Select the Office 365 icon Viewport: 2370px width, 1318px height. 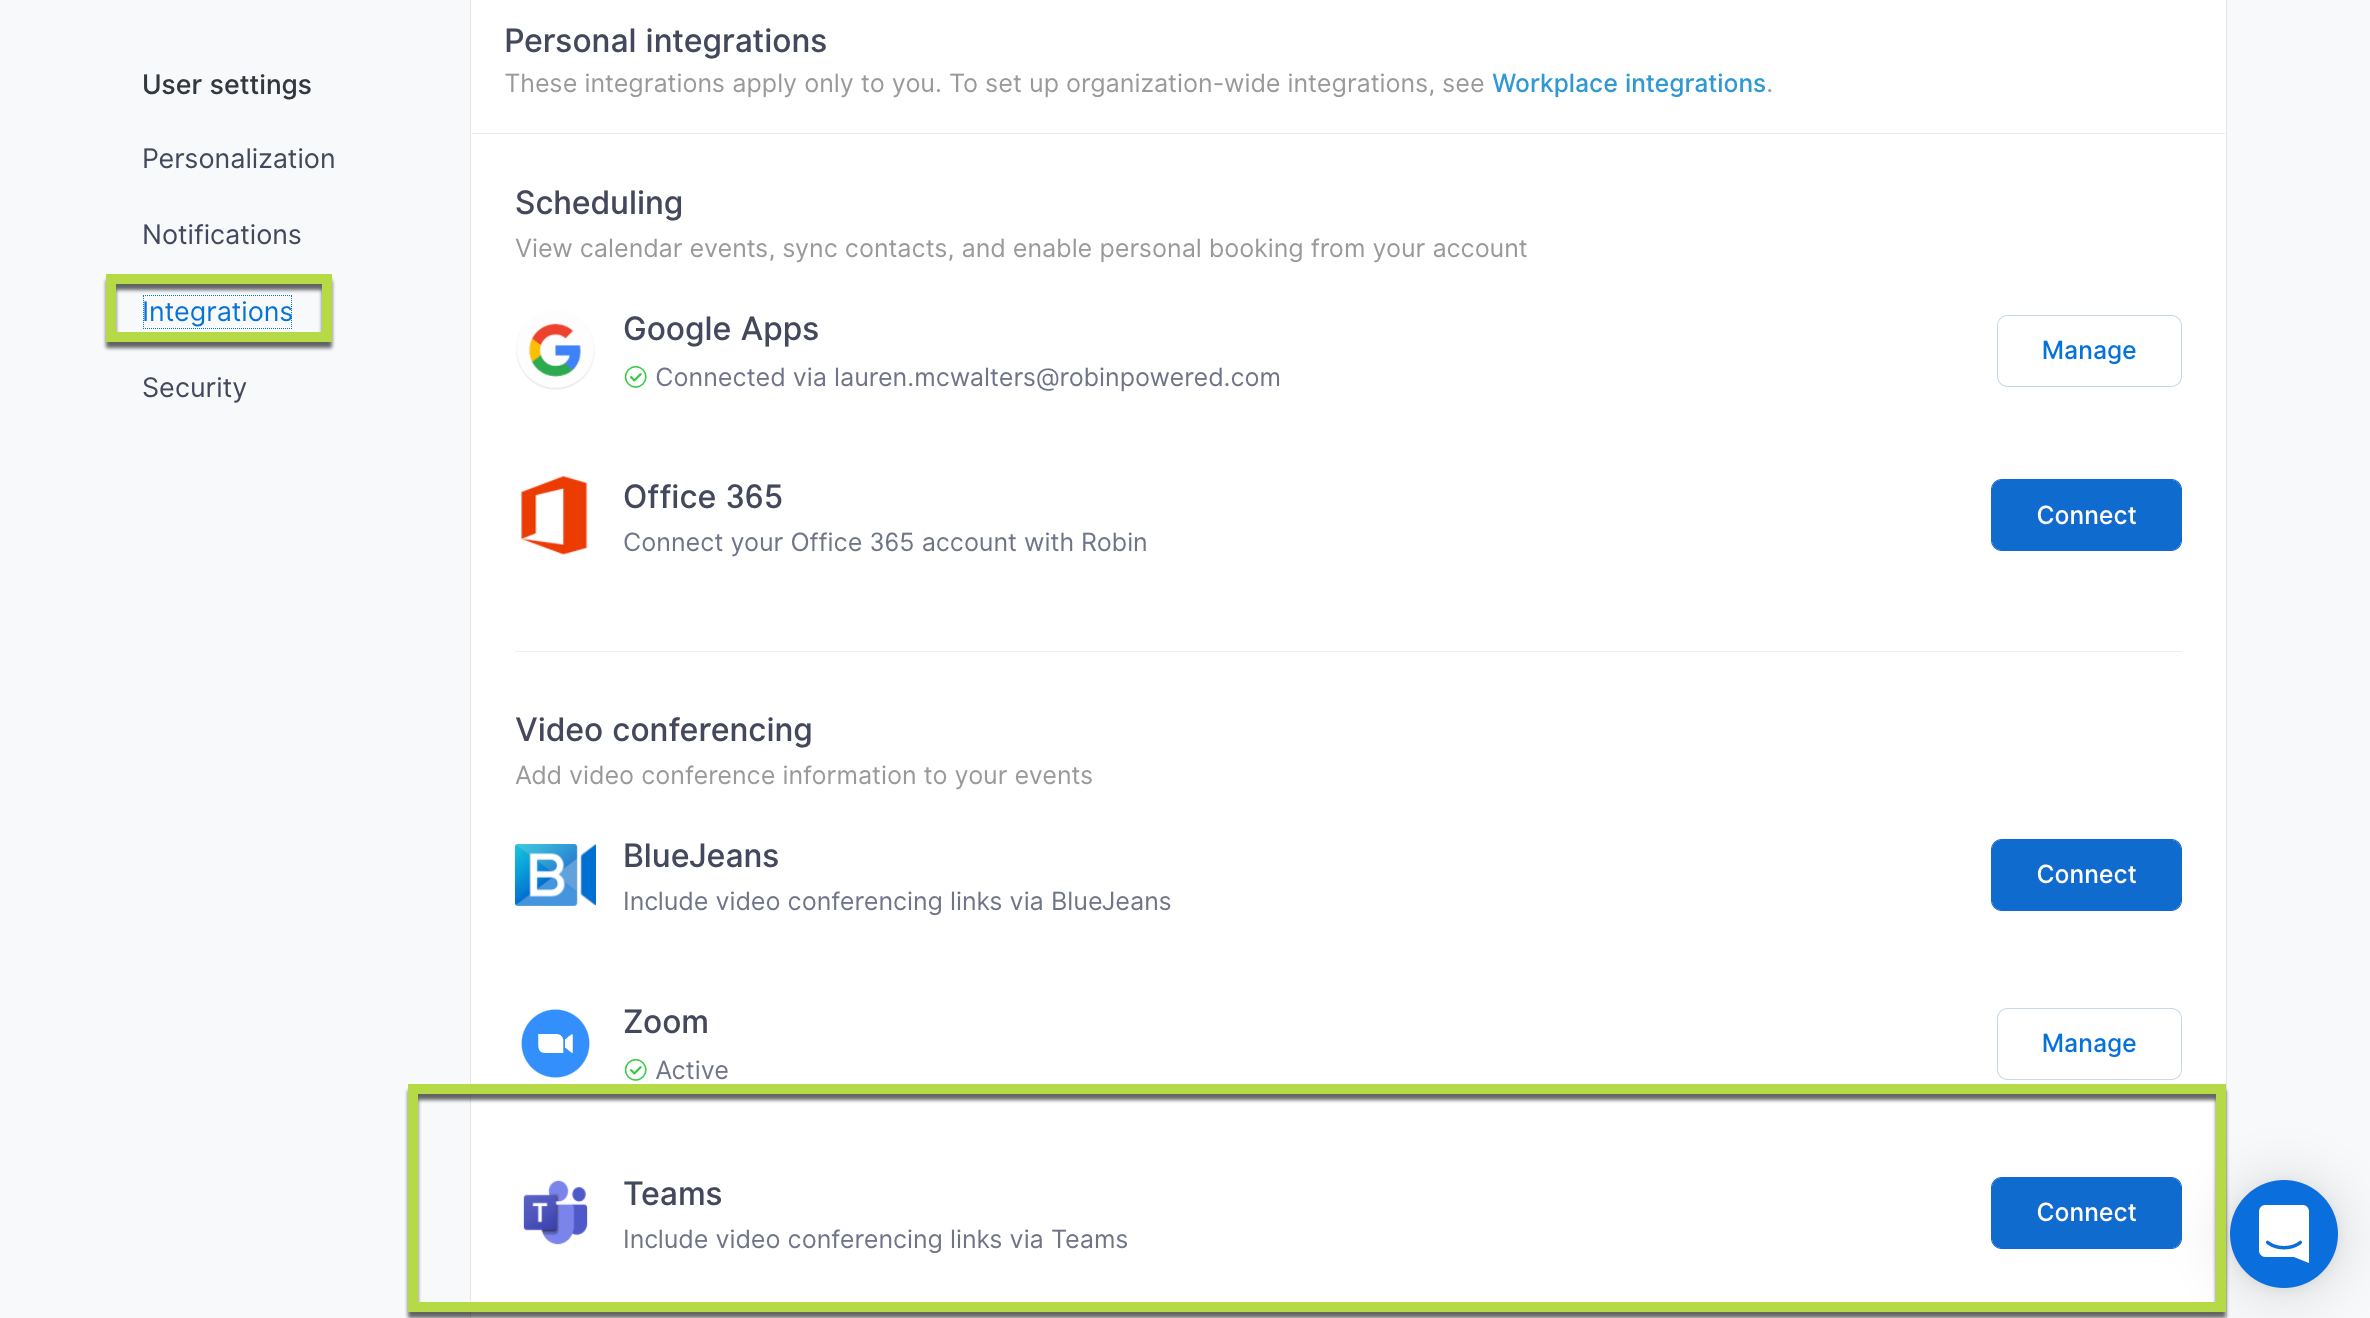click(555, 515)
